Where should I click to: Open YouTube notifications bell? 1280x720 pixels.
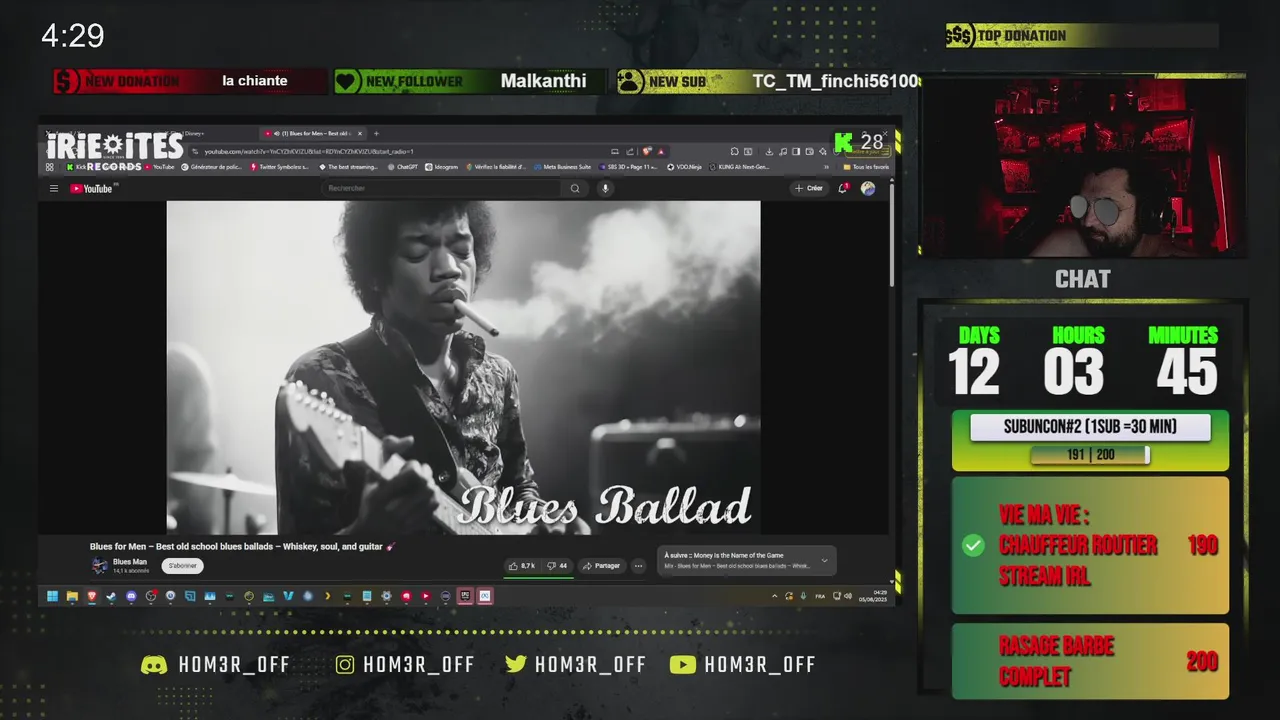tap(843, 188)
